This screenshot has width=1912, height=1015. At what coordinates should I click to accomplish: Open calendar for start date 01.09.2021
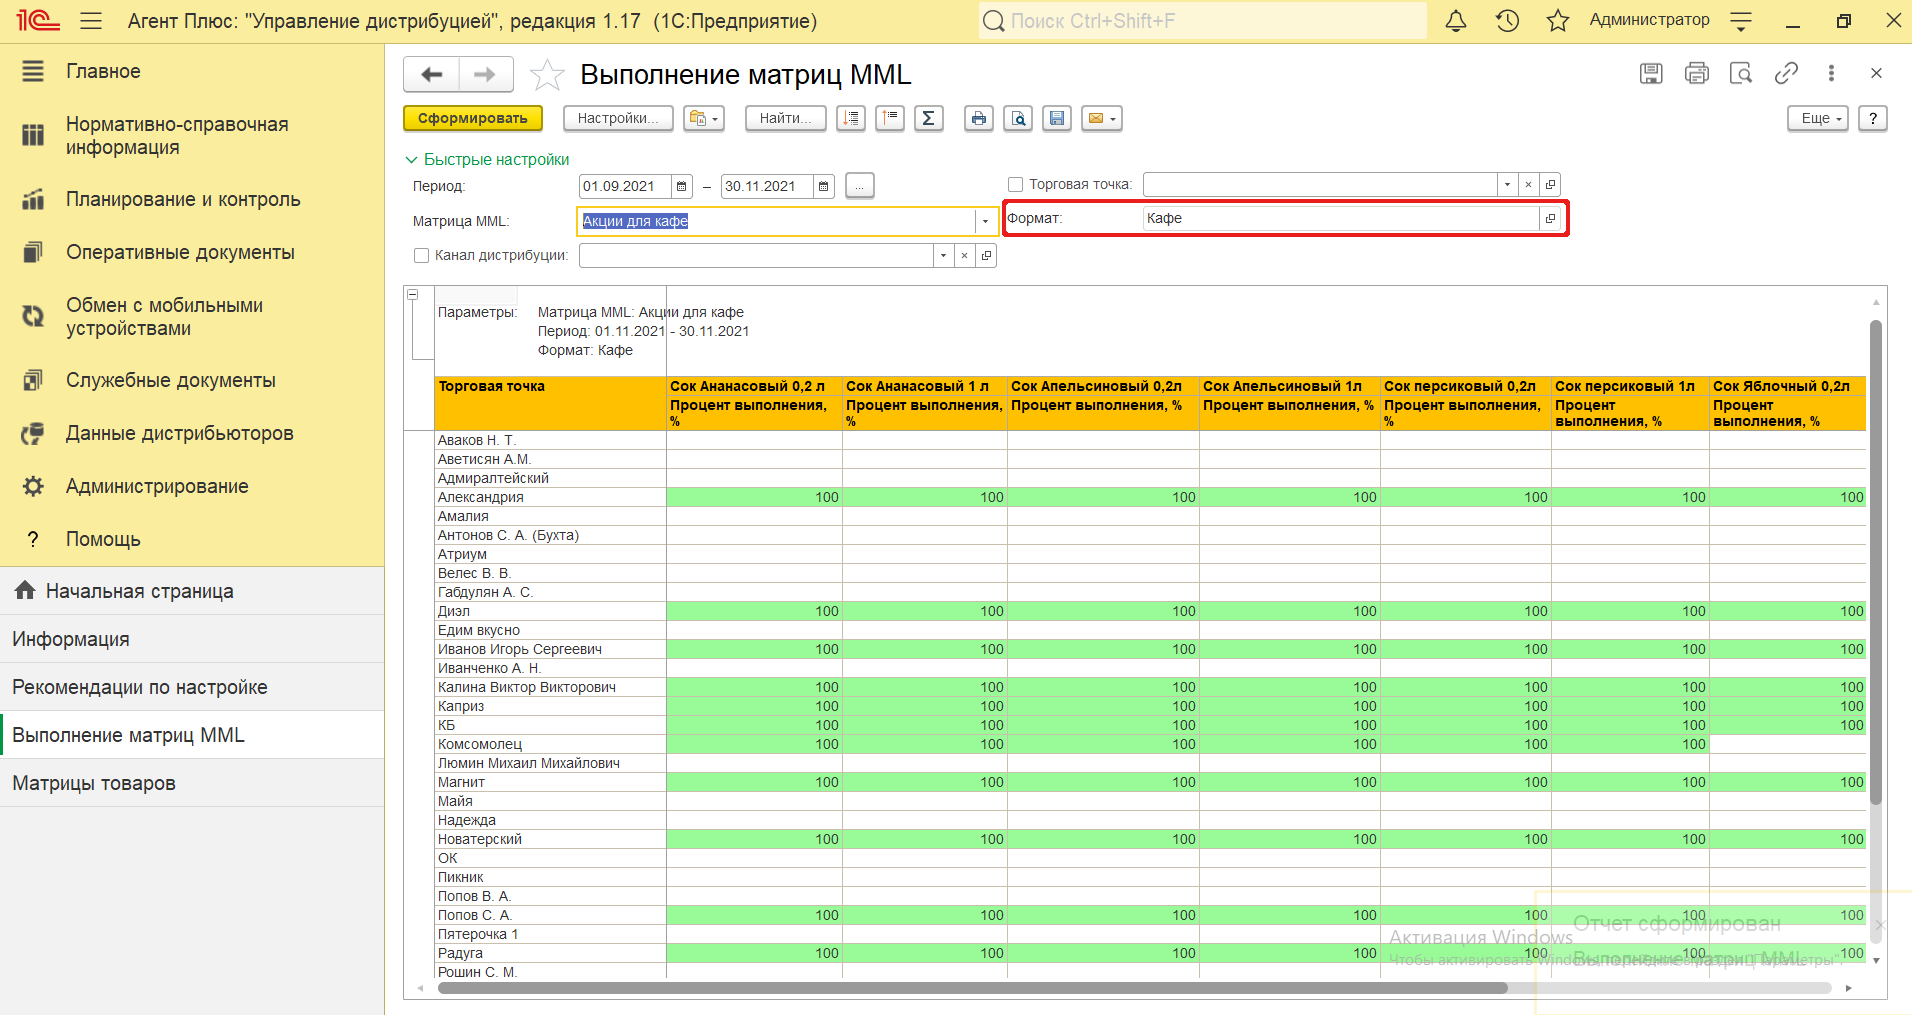(x=682, y=186)
